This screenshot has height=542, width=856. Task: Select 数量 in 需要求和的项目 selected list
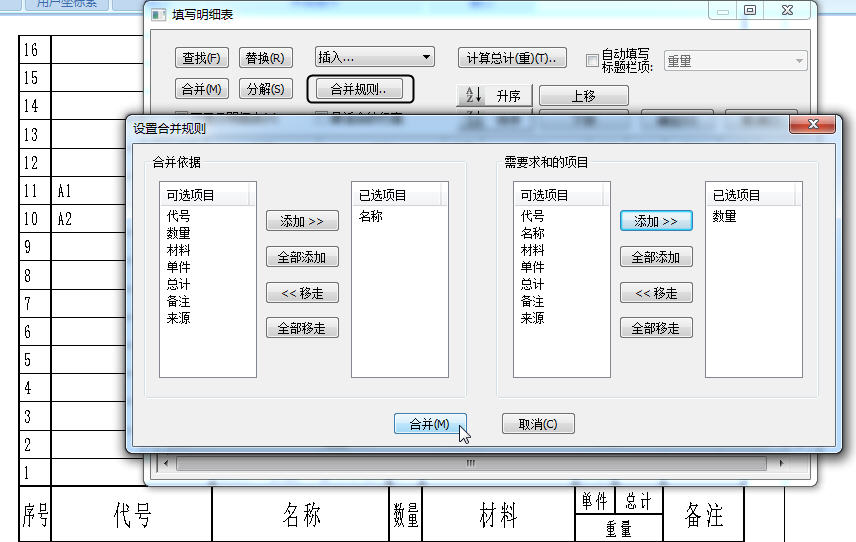pos(724,216)
